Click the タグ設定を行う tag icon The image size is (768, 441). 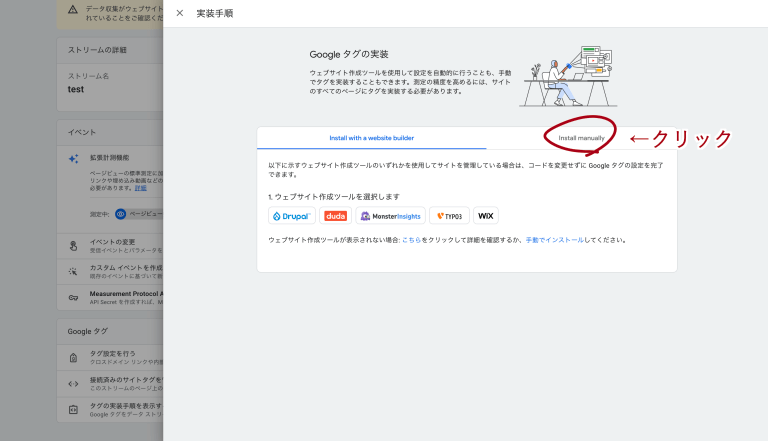(73, 358)
